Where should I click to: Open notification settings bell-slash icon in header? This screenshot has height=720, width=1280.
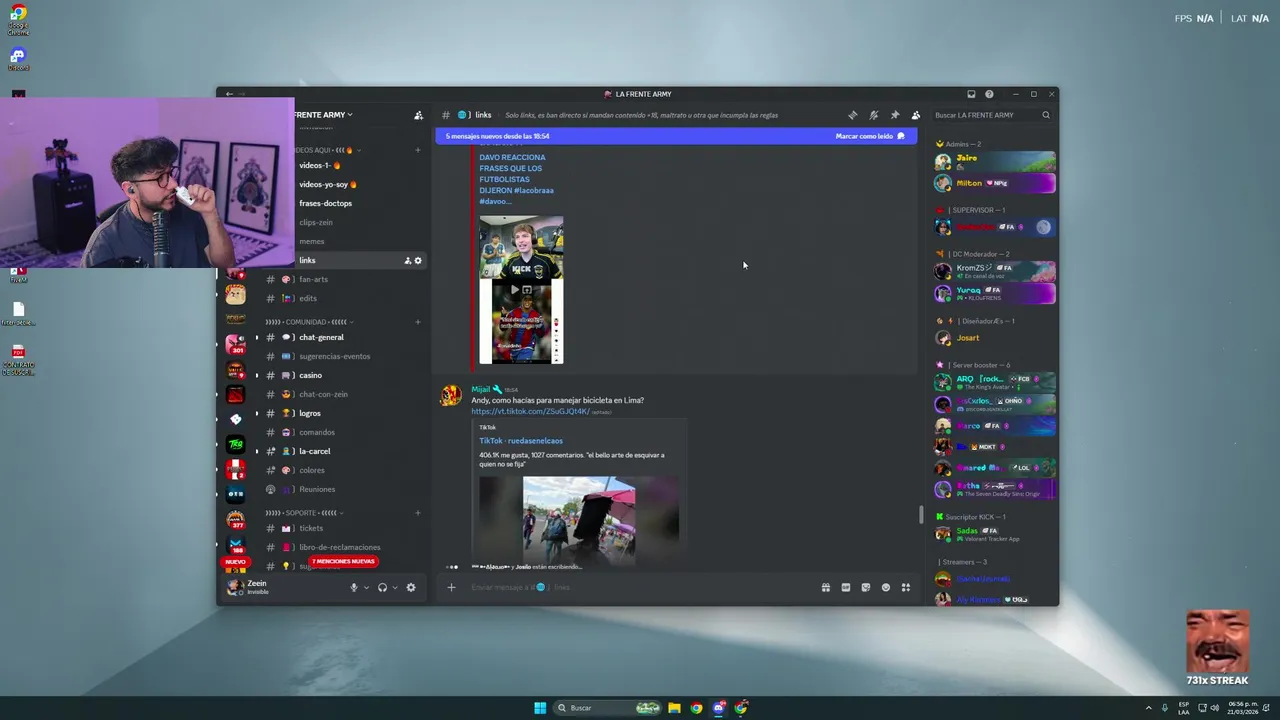(874, 115)
